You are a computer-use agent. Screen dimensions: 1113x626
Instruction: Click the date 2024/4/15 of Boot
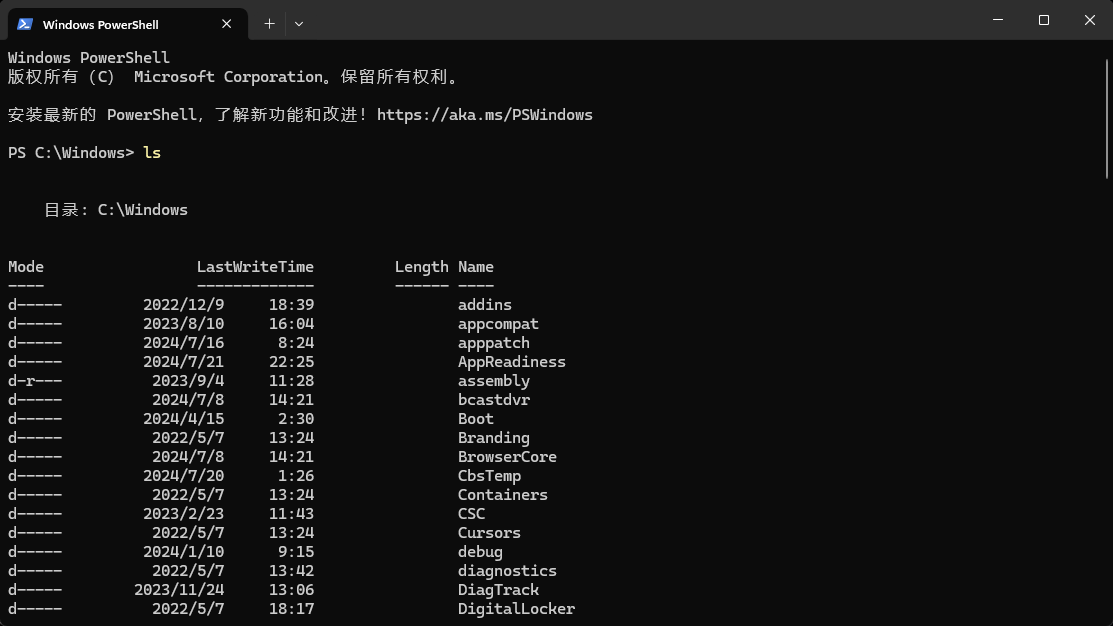[184, 419]
